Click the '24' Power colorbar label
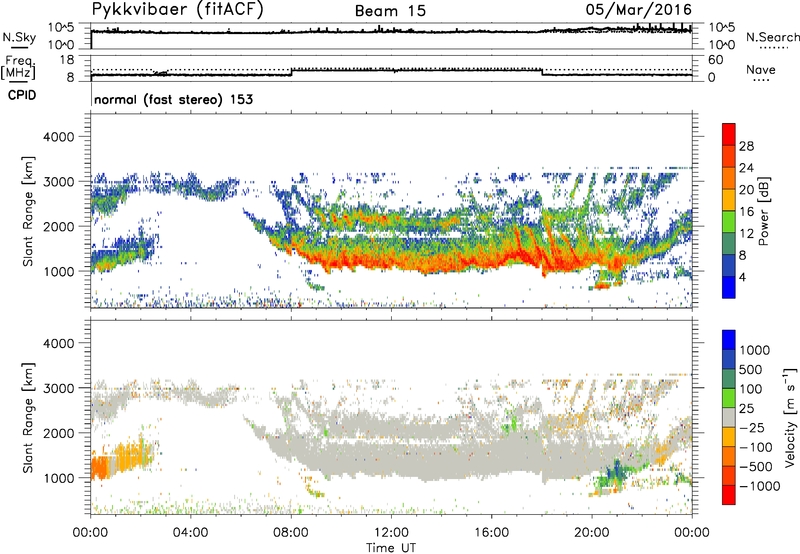 [746, 168]
